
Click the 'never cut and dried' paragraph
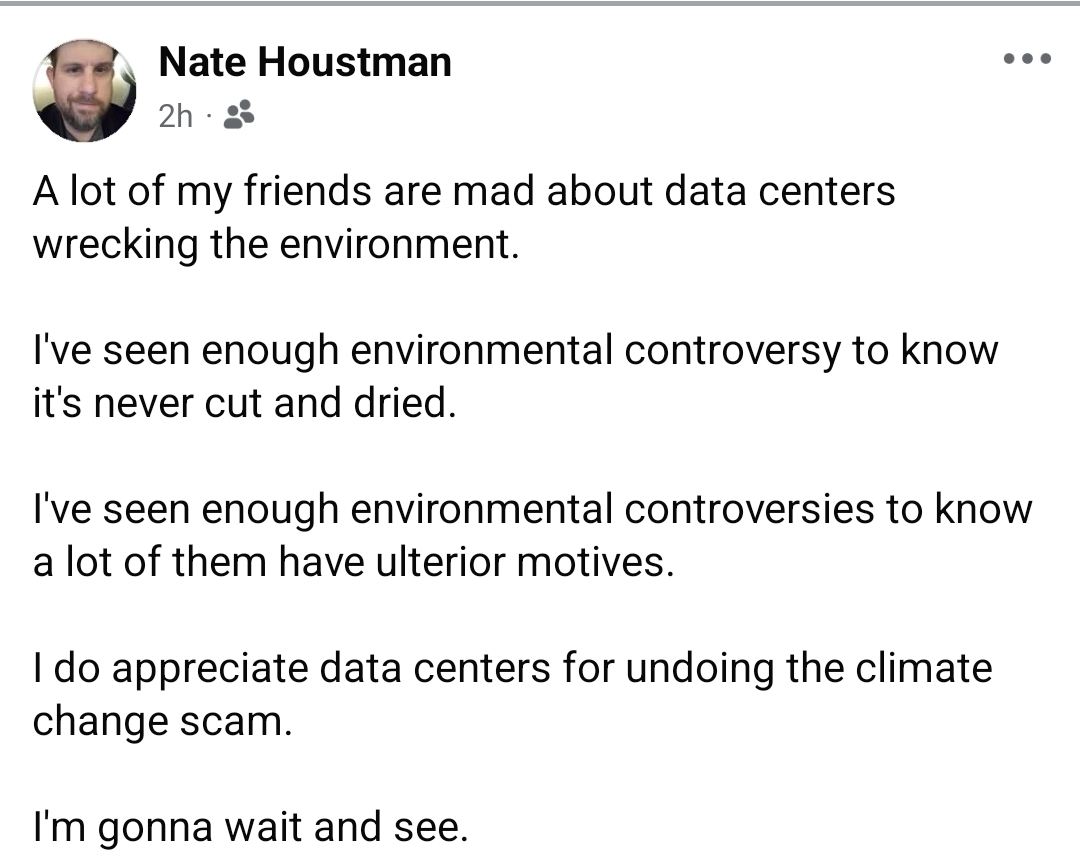pyautogui.click(x=515, y=376)
